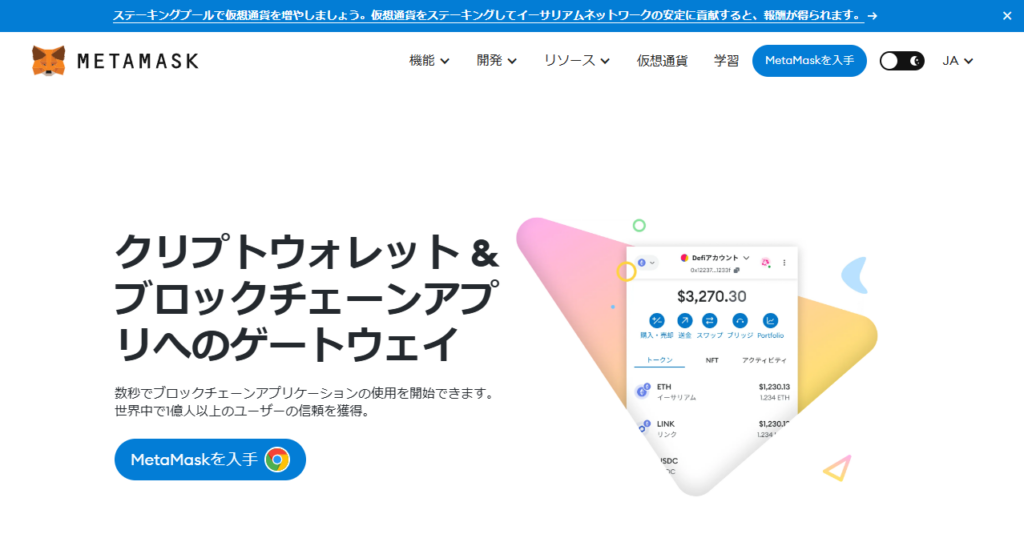The height and width of the screenshot is (554, 1024).
Task: Click the Buy & Sell icon in wallet preview
Action: 656,320
